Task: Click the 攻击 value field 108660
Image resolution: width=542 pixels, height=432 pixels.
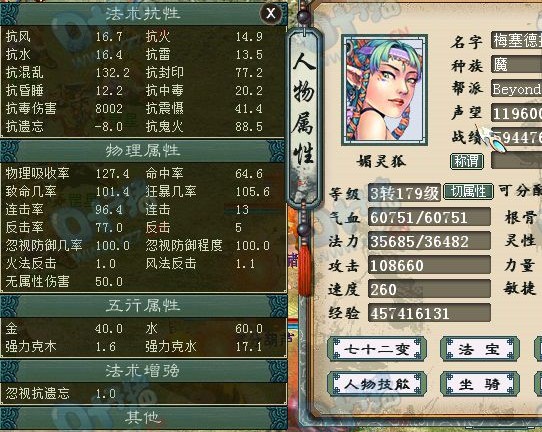Action: [x=429, y=265]
